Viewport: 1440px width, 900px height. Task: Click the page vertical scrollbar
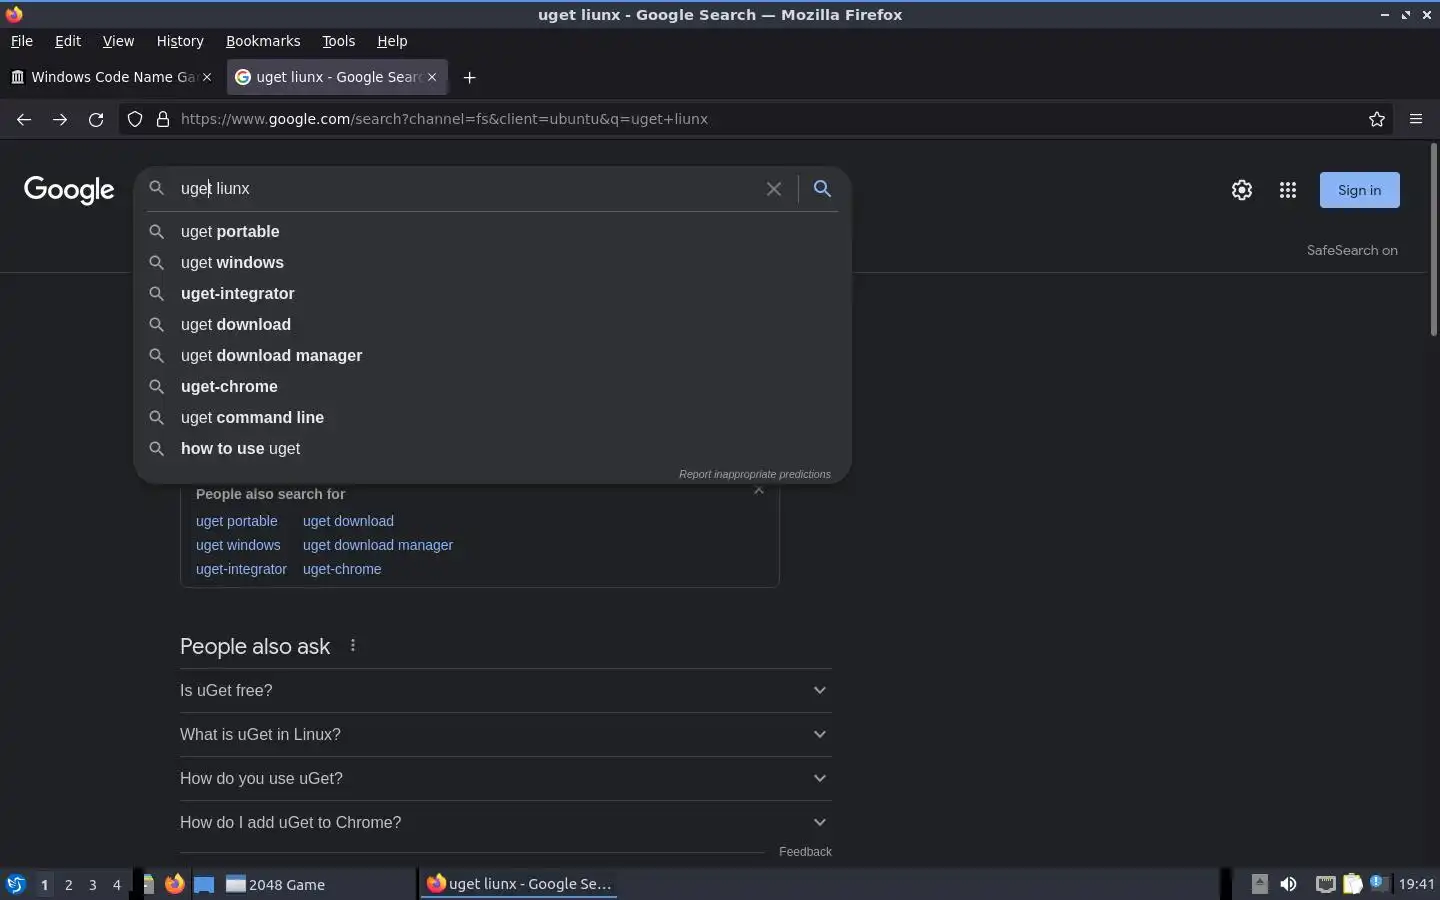point(1433,240)
